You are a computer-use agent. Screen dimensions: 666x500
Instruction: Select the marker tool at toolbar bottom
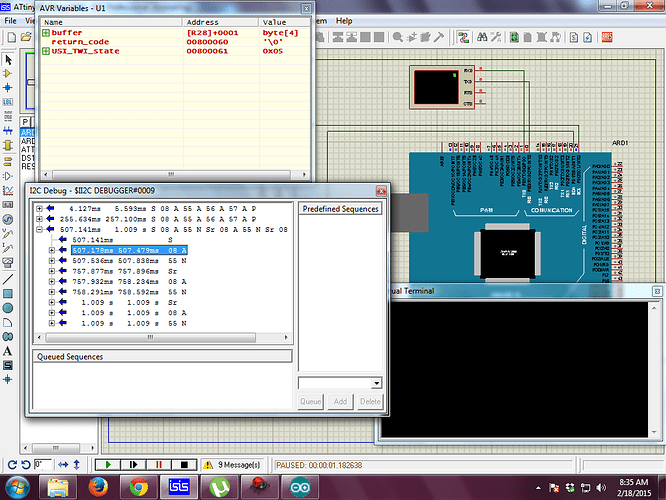8,380
